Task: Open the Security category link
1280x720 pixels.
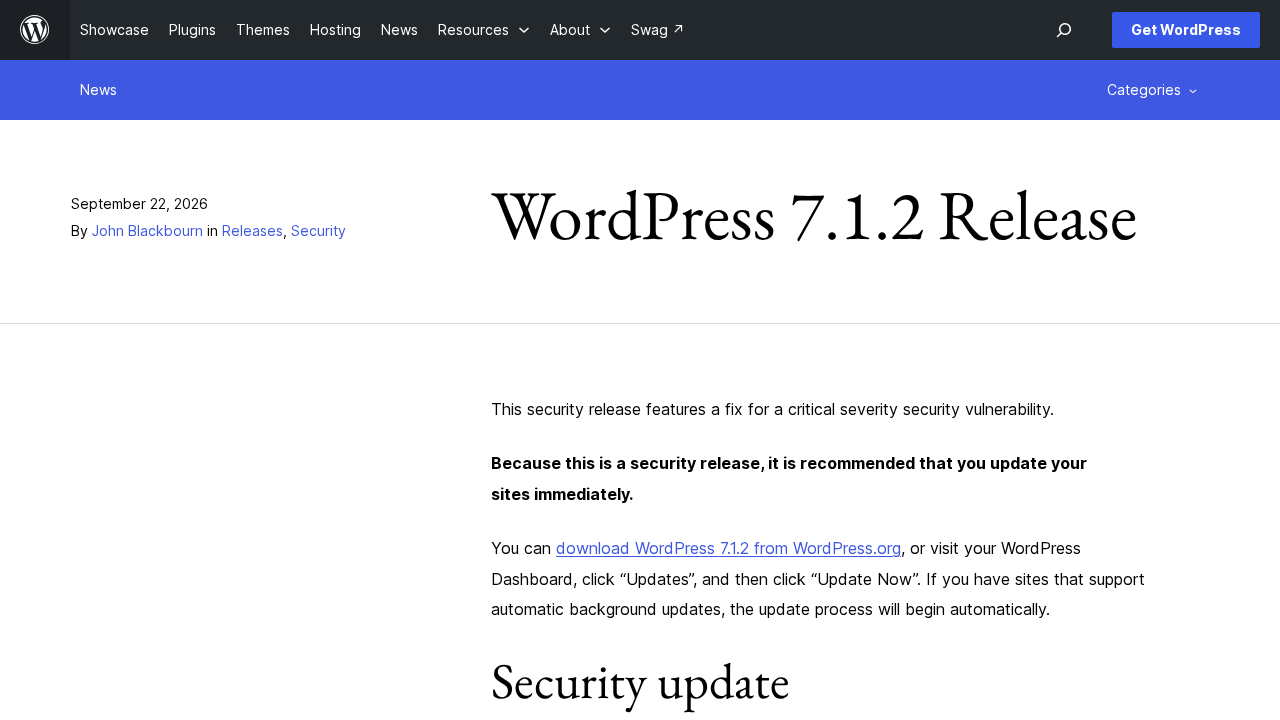Action: coord(318,231)
